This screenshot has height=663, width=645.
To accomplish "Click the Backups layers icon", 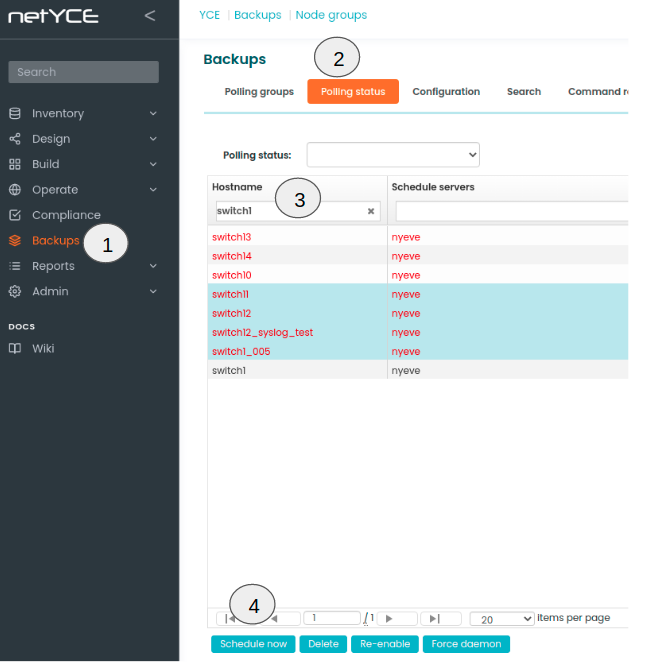I will [x=15, y=240].
